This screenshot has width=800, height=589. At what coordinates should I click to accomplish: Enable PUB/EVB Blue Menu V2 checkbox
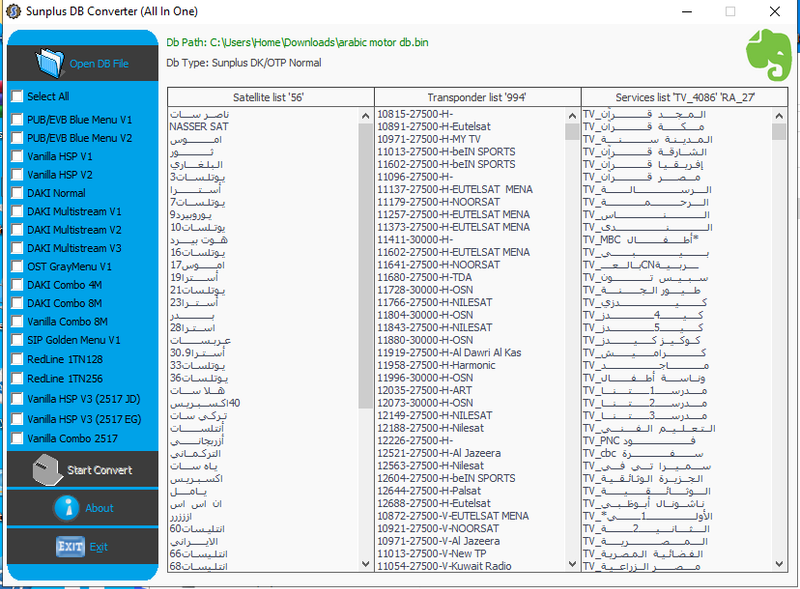[x=17, y=138]
